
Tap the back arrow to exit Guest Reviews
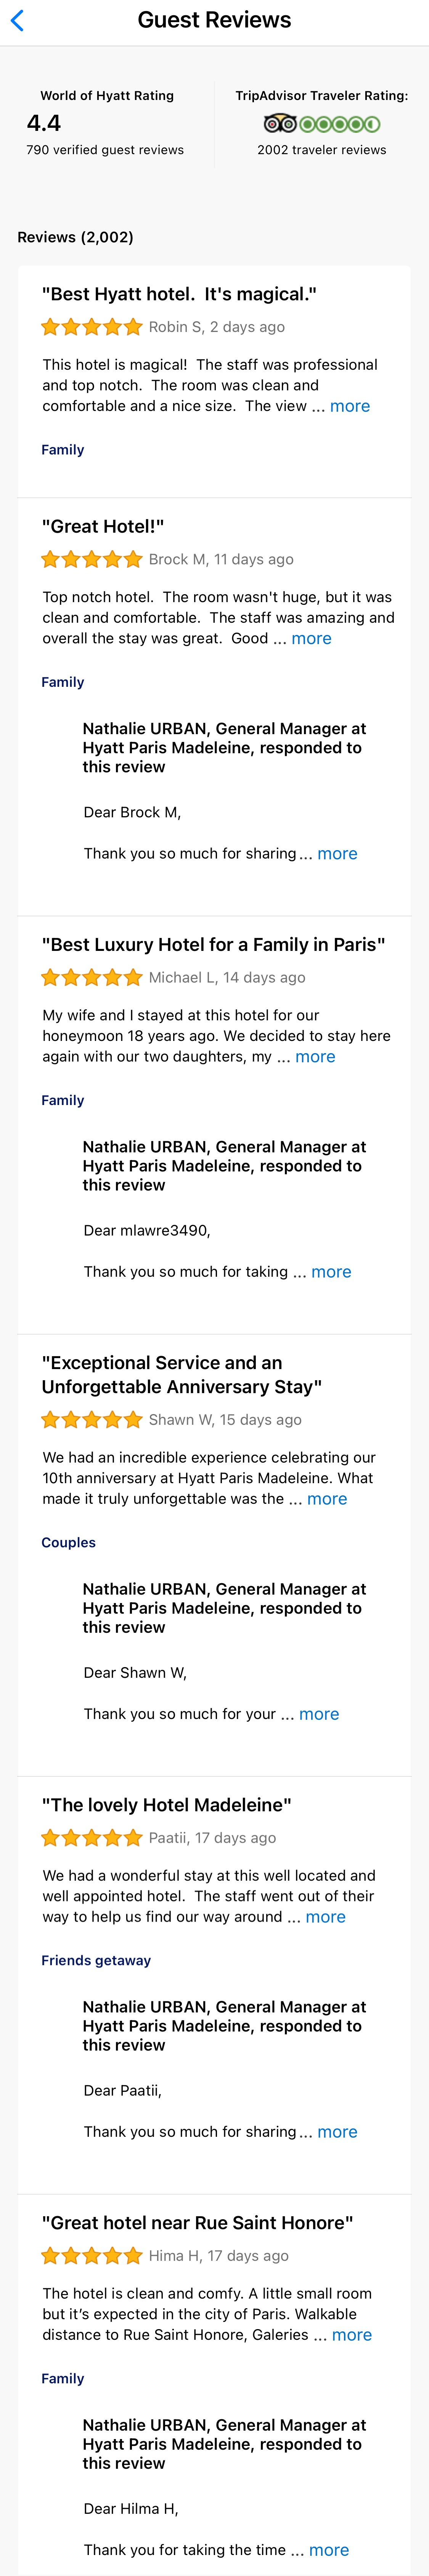click(18, 19)
